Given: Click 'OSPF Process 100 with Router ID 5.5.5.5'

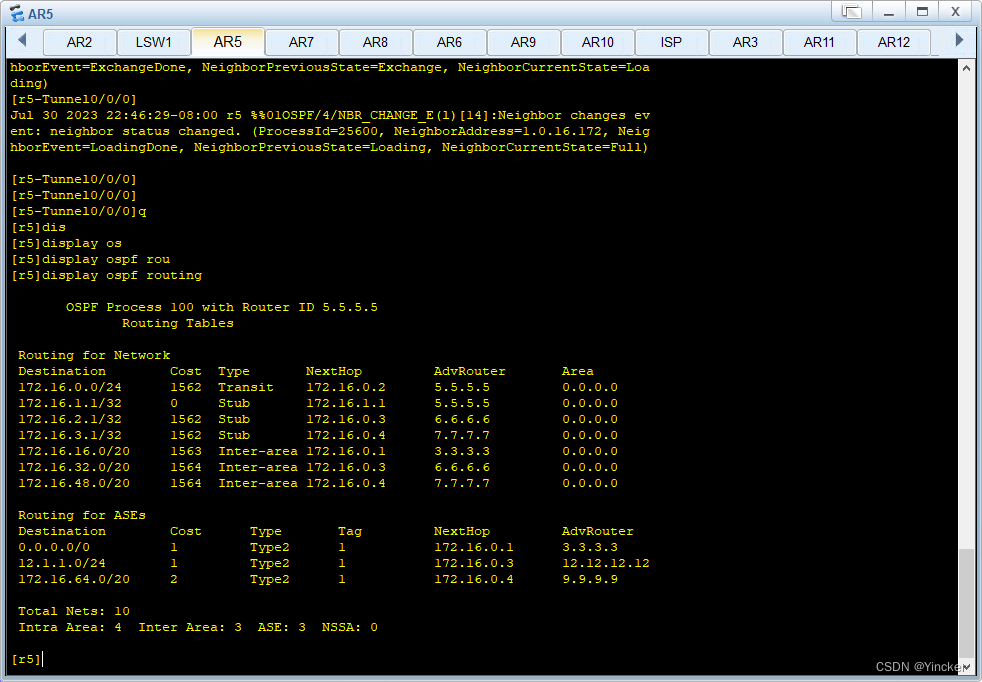Looking at the screenshot, I should pos(222,307).
